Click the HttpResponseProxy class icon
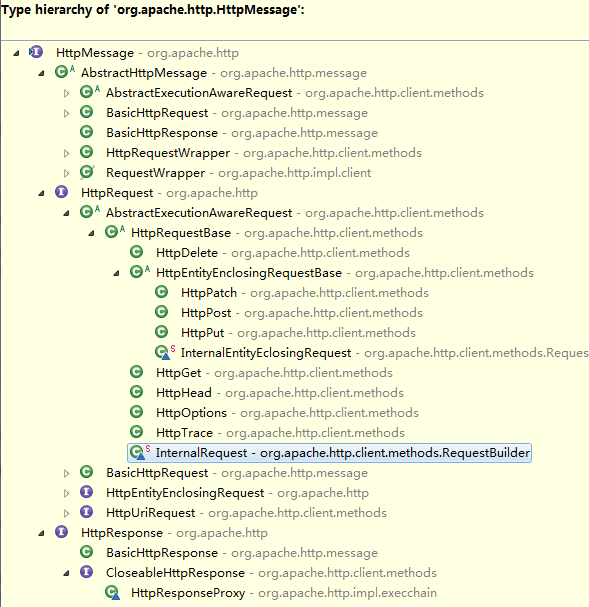Image resolution: width=589 pixels, height=607 pixels. pyautogui.click(x=113, y=593)
